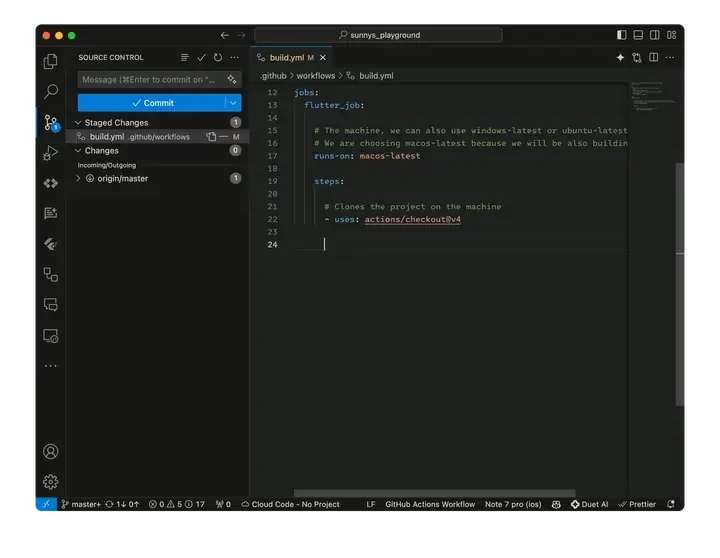
Task: Open Source Control view in activity bar
Action: (x=51, y=123)
